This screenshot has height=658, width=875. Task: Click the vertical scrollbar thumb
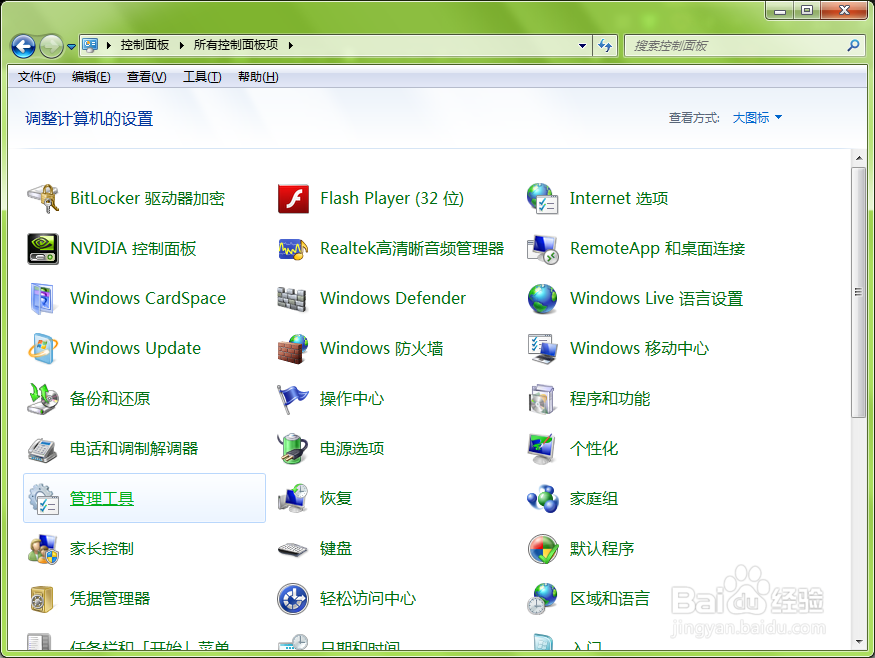click(859, 292)
